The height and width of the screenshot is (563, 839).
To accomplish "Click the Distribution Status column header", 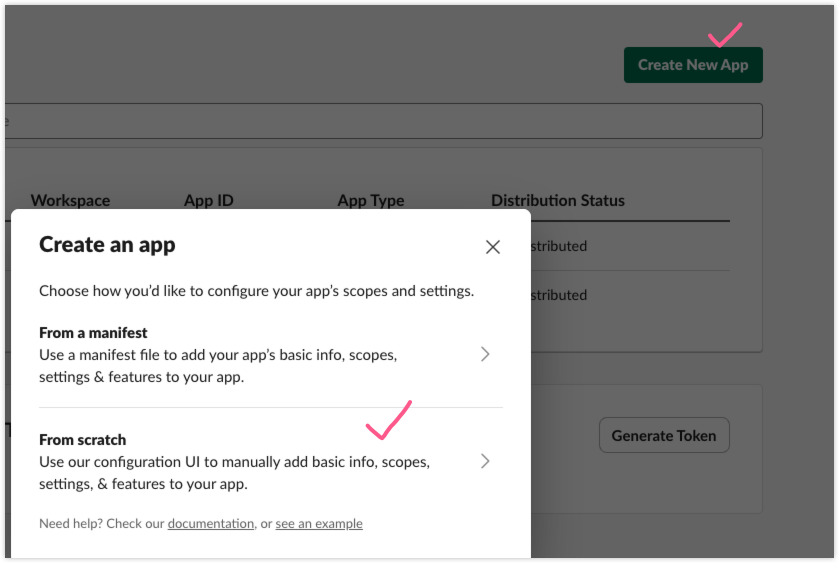I will 558,200.
